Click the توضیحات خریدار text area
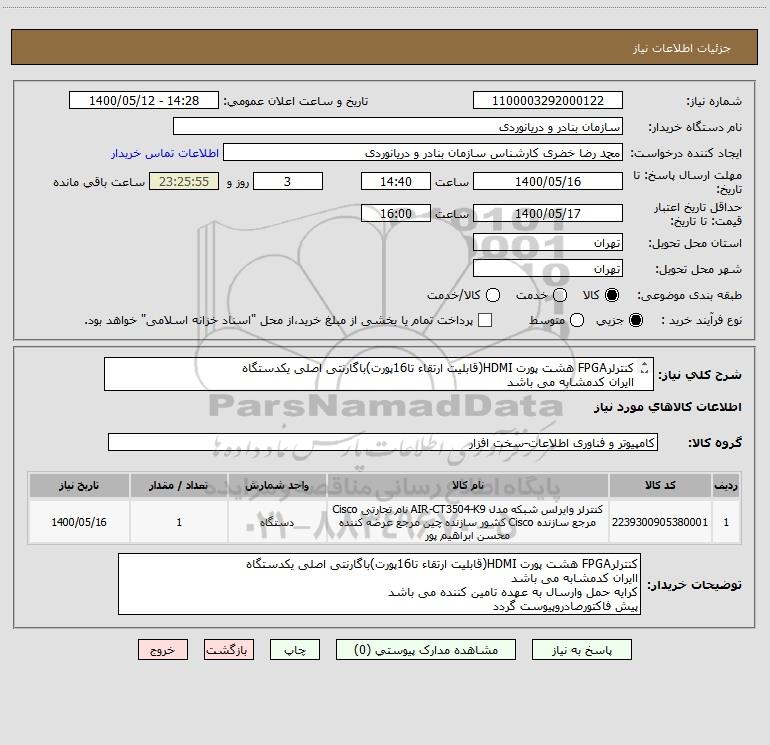This screenshot has width=770, height=745. (x=379, y=584)
